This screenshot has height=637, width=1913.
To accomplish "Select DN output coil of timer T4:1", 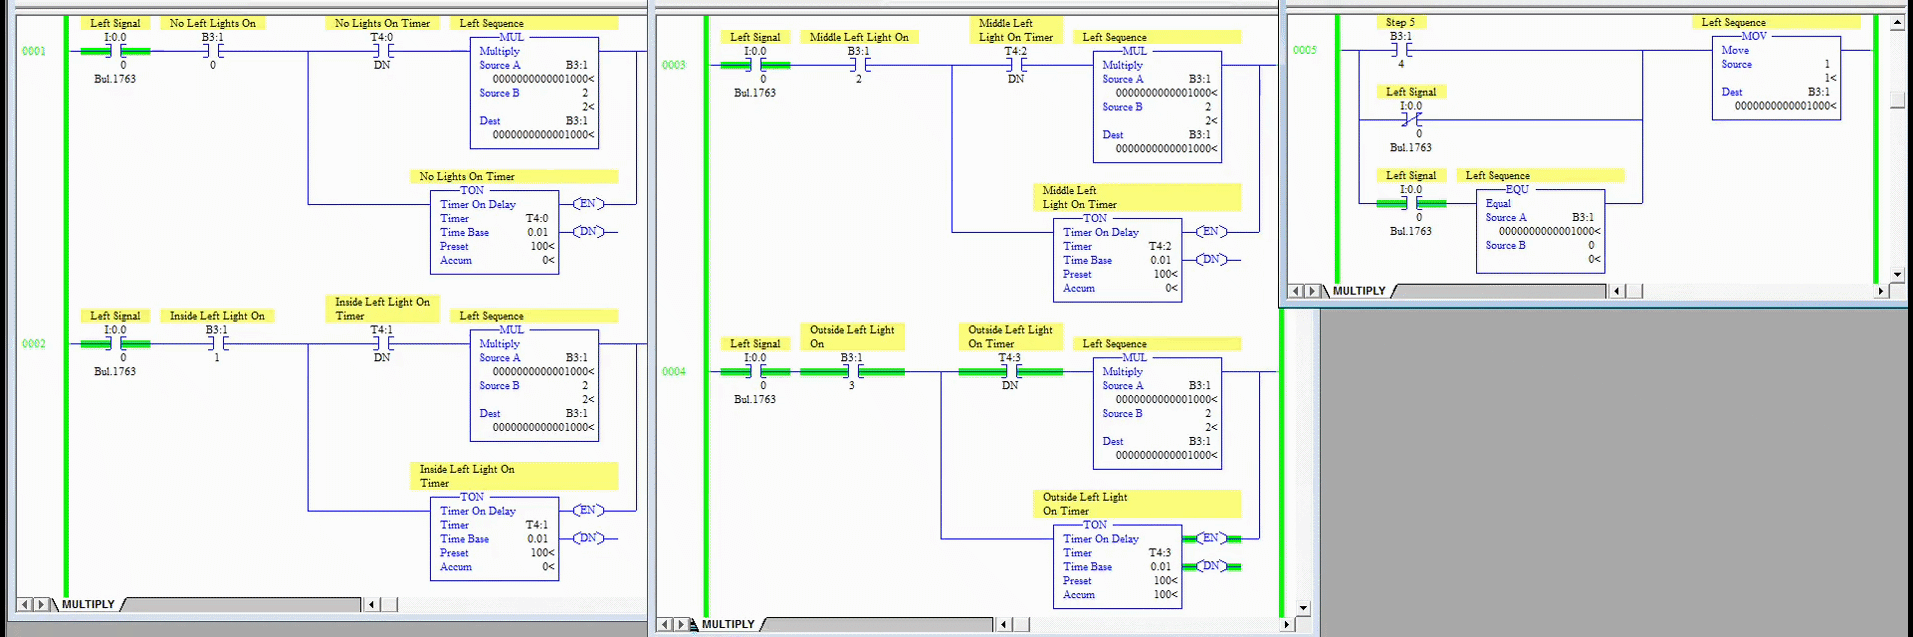I will 588,538.
